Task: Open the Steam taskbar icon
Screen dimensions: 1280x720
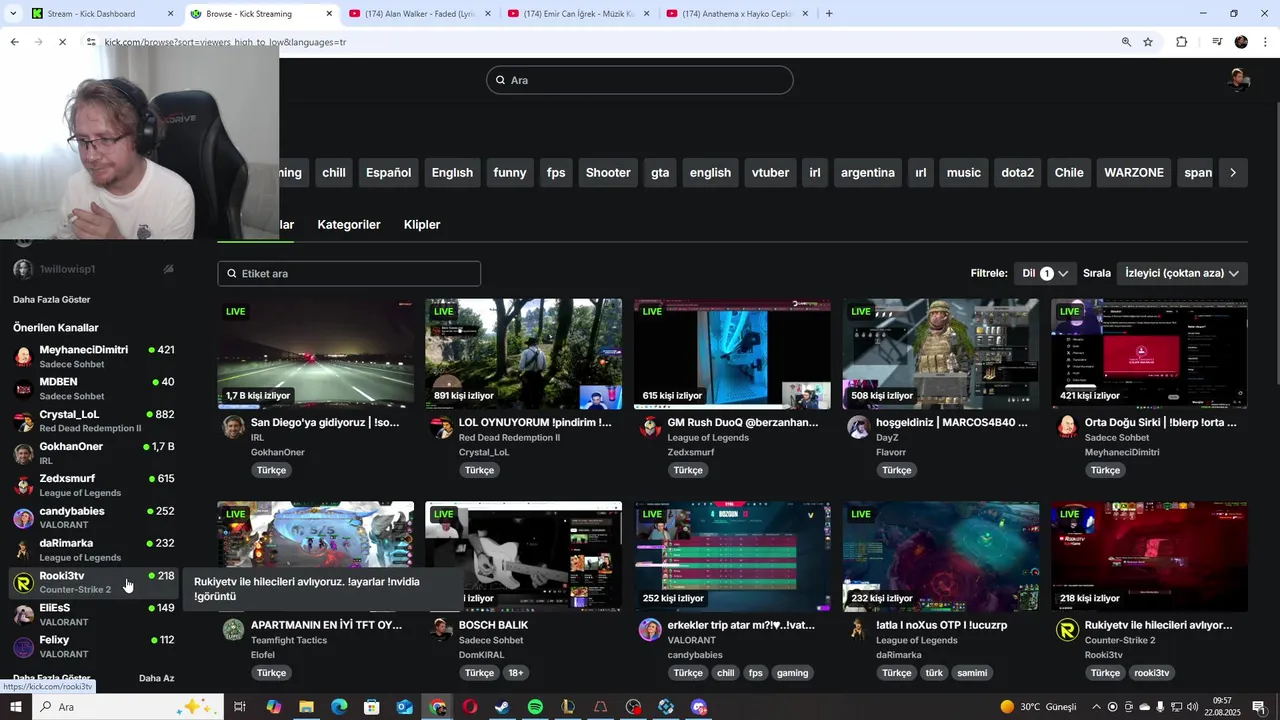Action: 502,707
